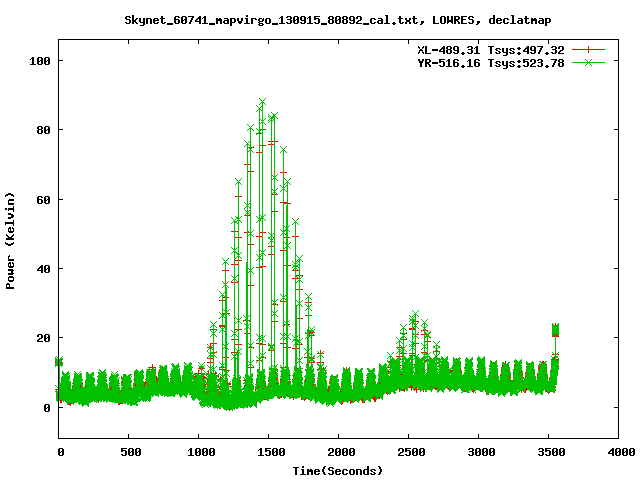Click the green line sample in the legend
Screen dimensions: 640x480
(588, 62)
